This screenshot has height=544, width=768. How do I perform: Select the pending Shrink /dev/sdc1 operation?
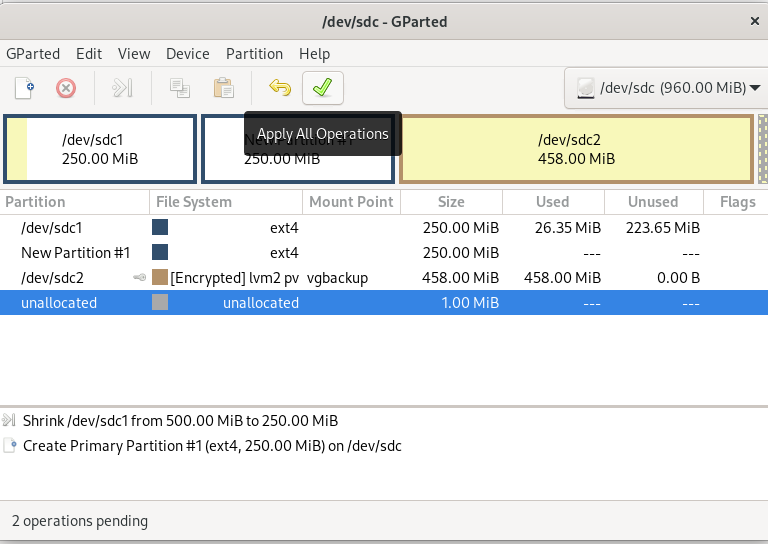click(x=180, y=420)
